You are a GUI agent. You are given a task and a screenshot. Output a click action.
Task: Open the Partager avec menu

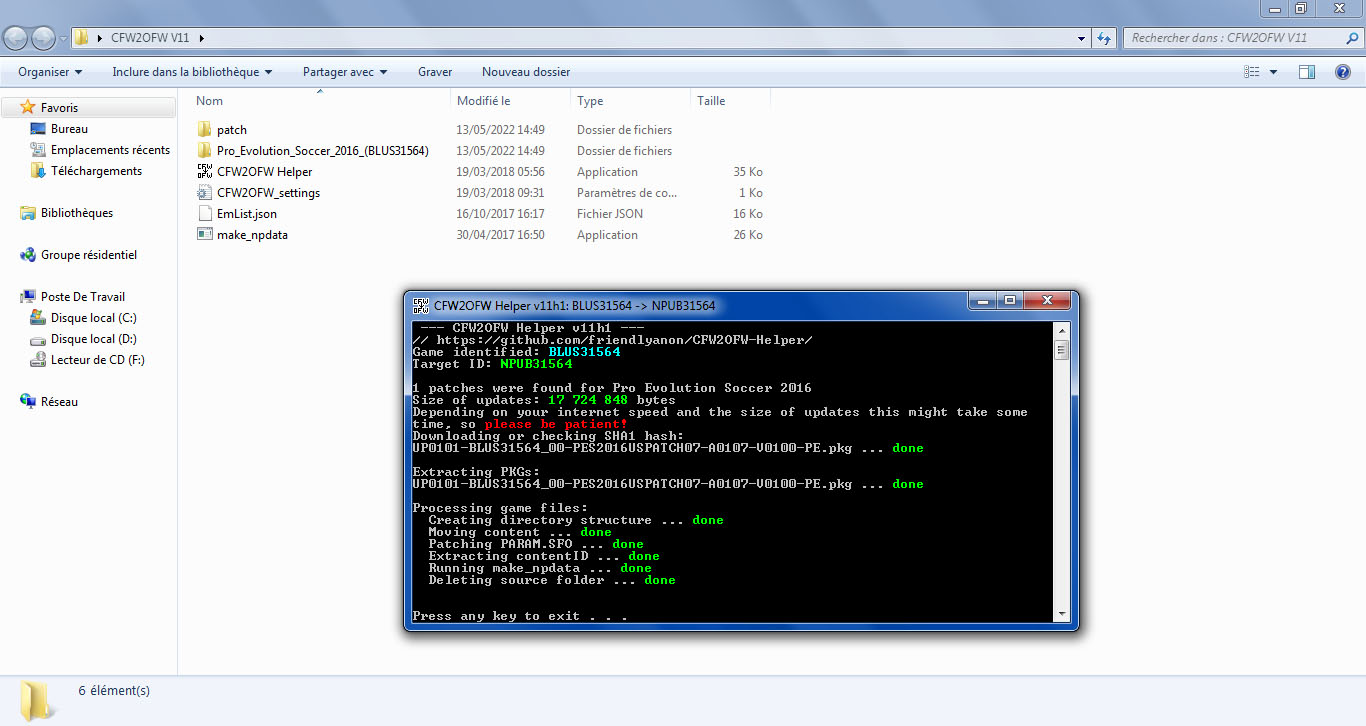tap(344, 72)
